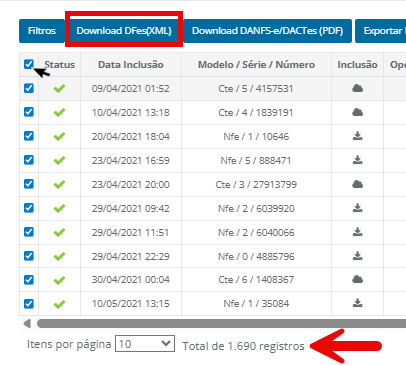Click cloud inclusion icon for Cte / 3 / 27913799
This screenshot has height=366, width=406.
[358, 184]
